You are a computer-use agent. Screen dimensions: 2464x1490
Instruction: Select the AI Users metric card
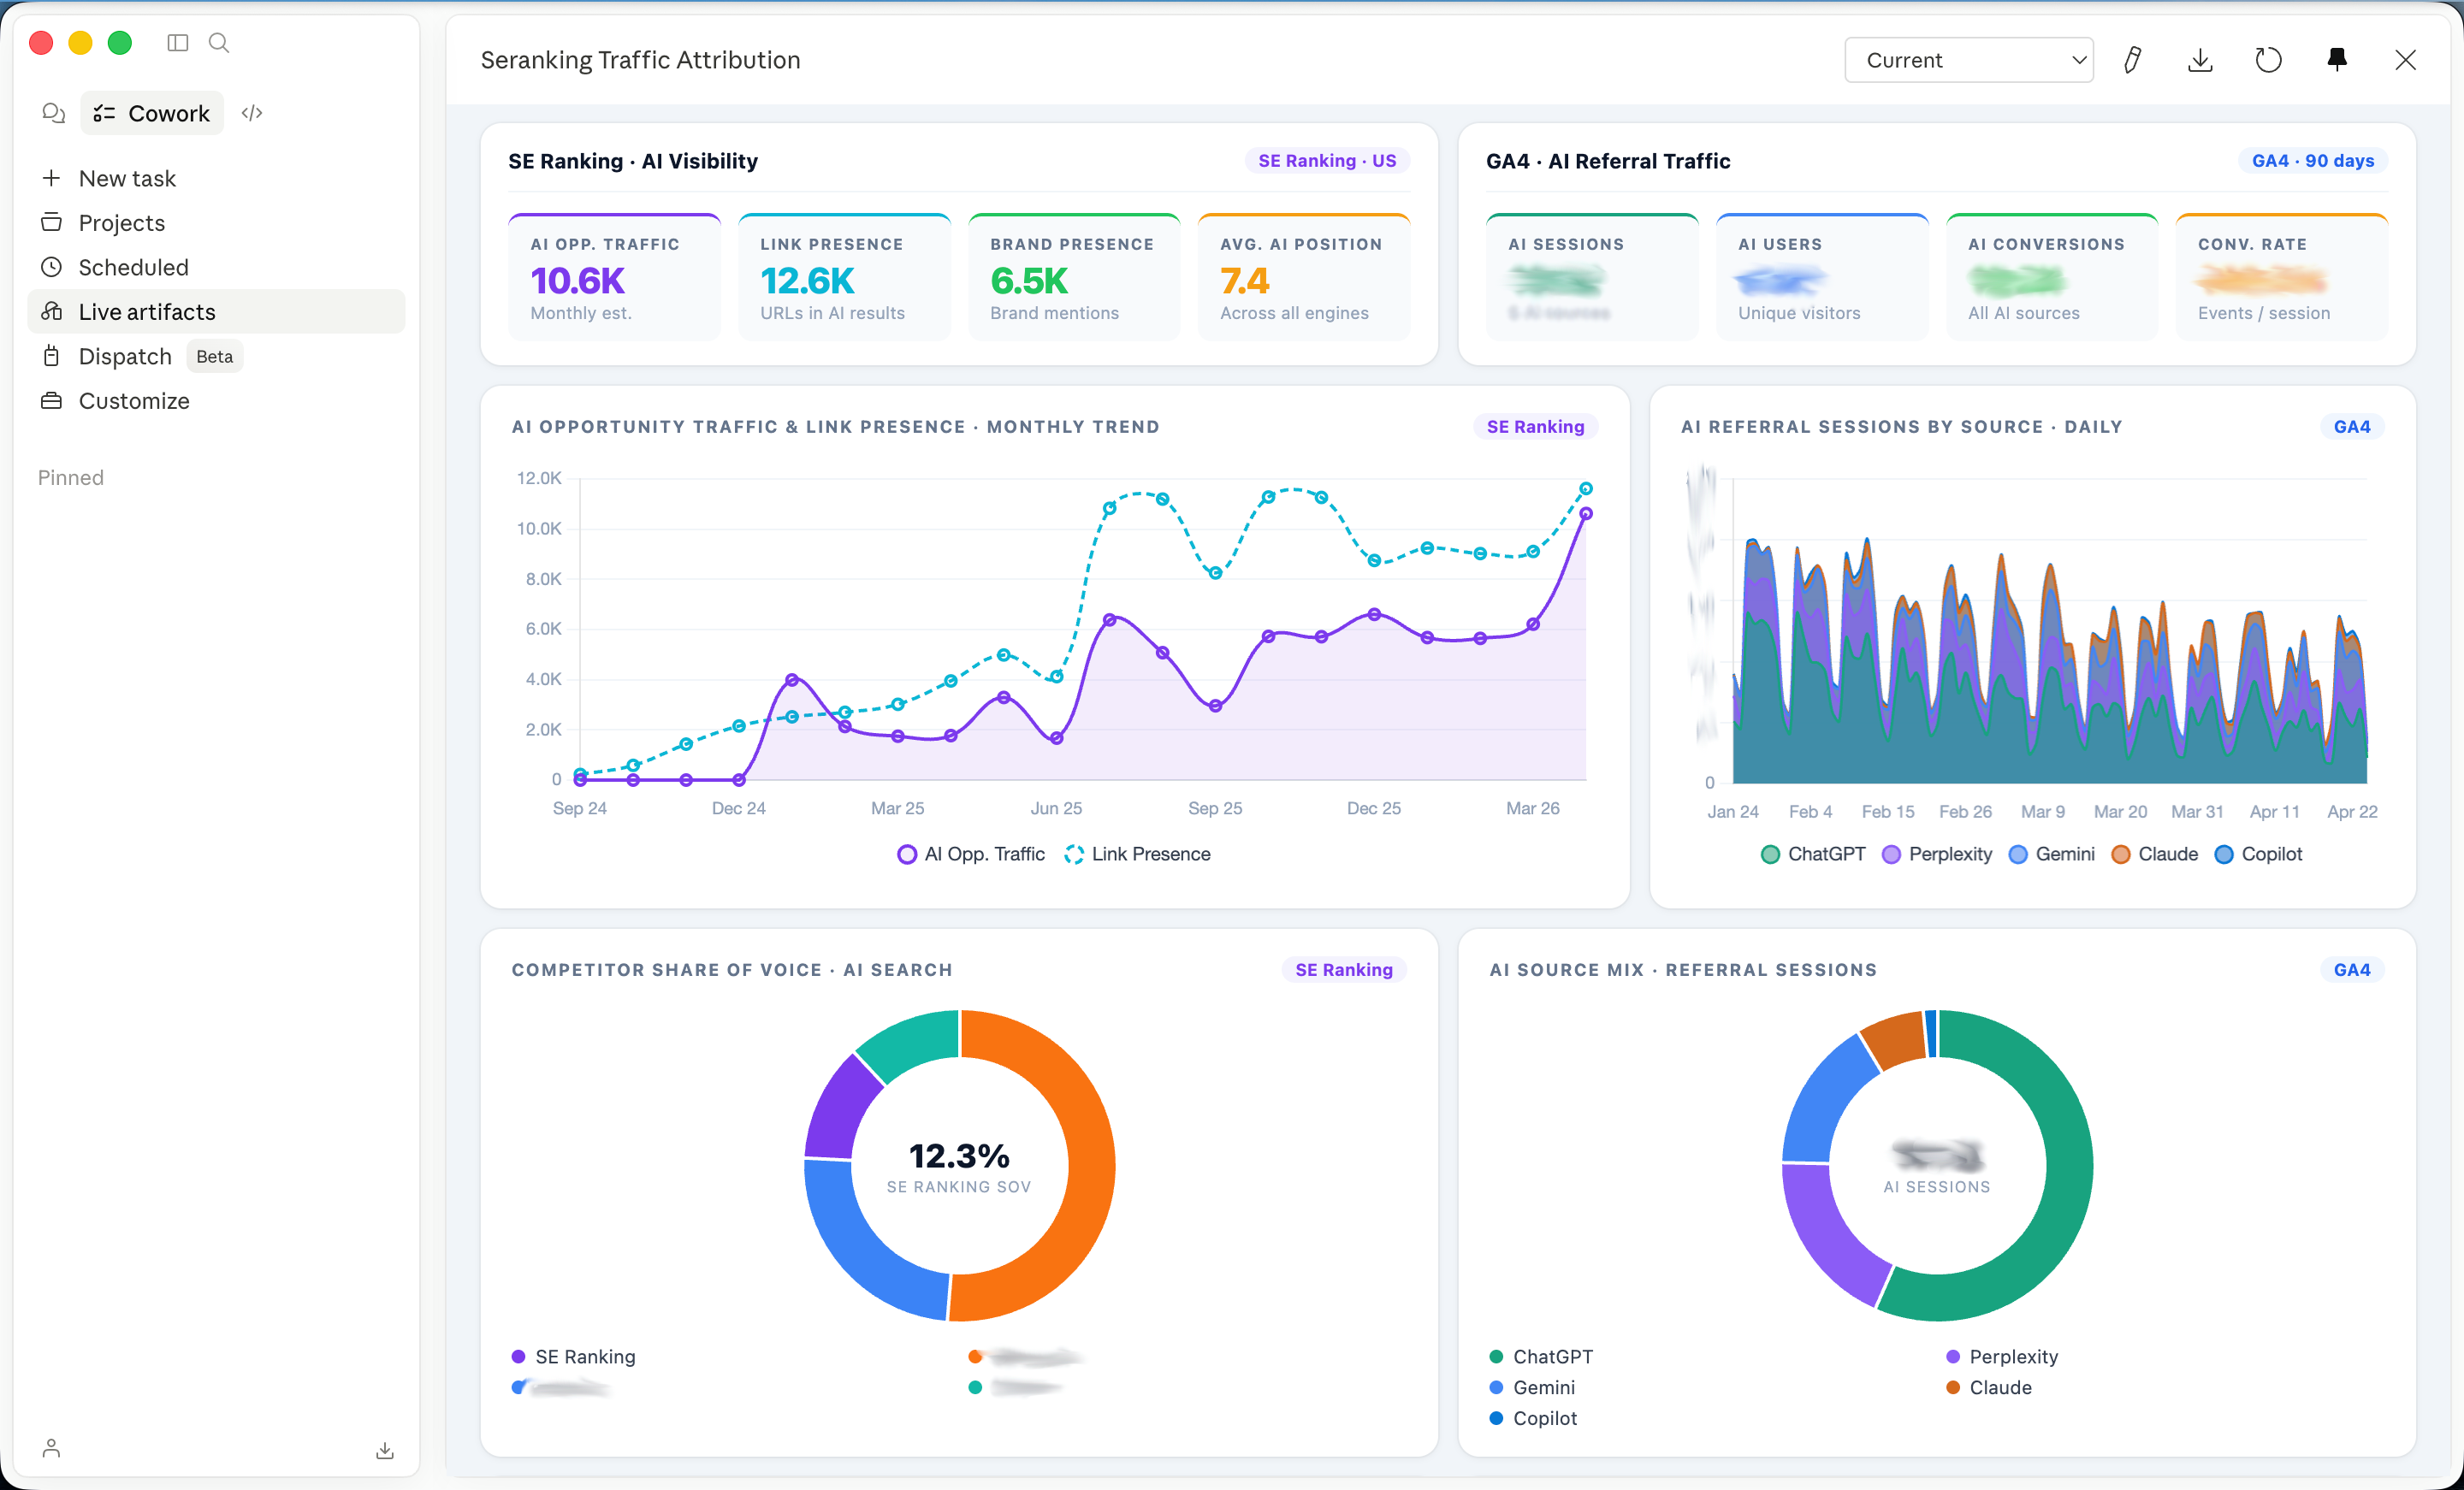point(1823,277)
